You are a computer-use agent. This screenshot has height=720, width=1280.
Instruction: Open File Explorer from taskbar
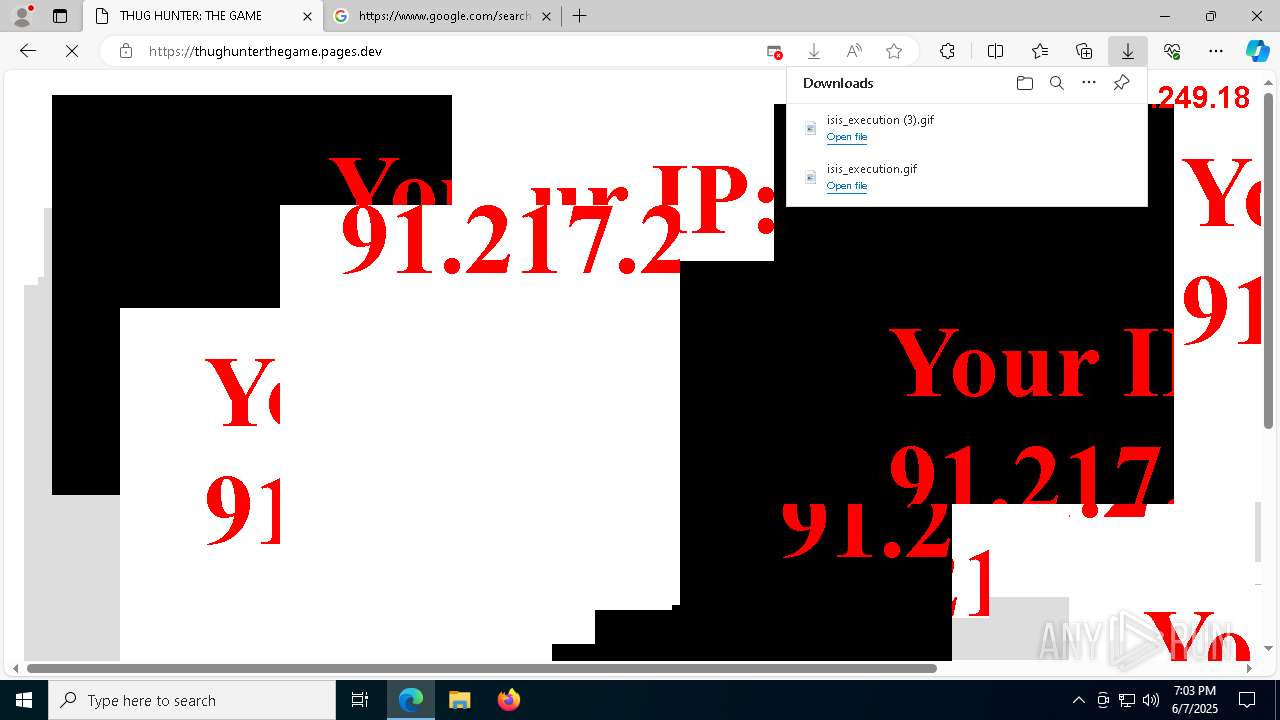pyautogui.click(x=459, y=700)
